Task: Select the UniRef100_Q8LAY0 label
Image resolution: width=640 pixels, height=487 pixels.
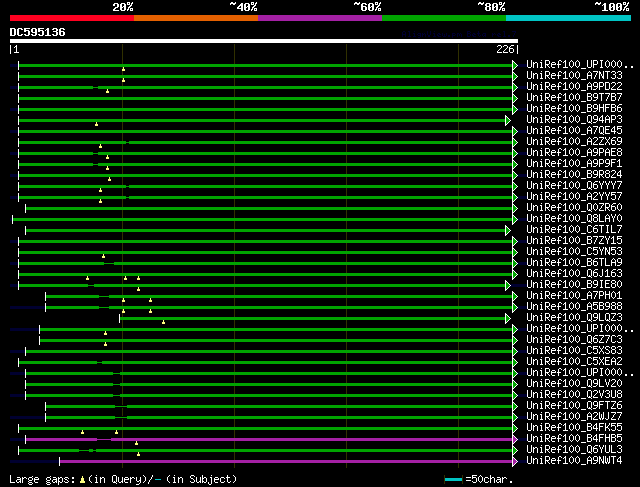Action: pos(574,219)
